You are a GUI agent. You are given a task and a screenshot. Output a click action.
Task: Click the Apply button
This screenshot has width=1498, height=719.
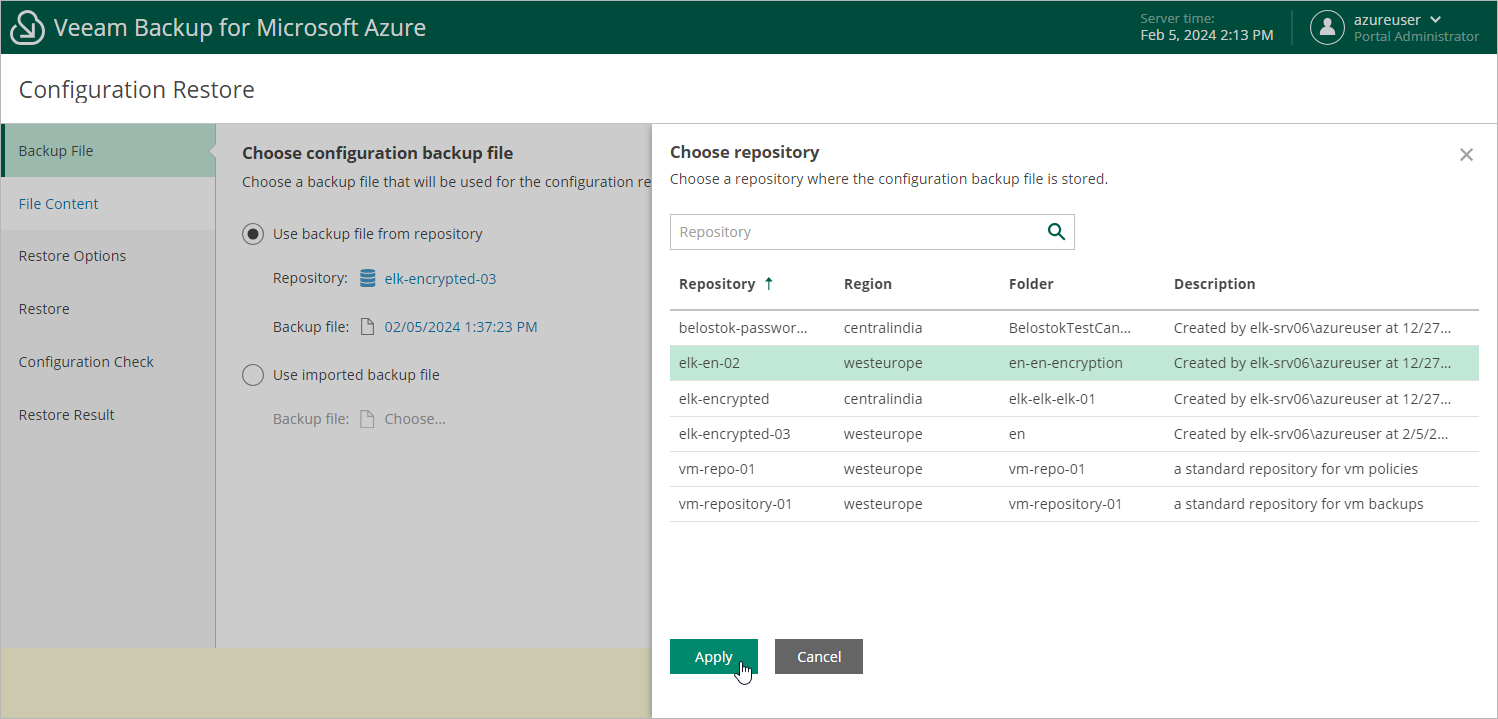(x=714, y=657)
